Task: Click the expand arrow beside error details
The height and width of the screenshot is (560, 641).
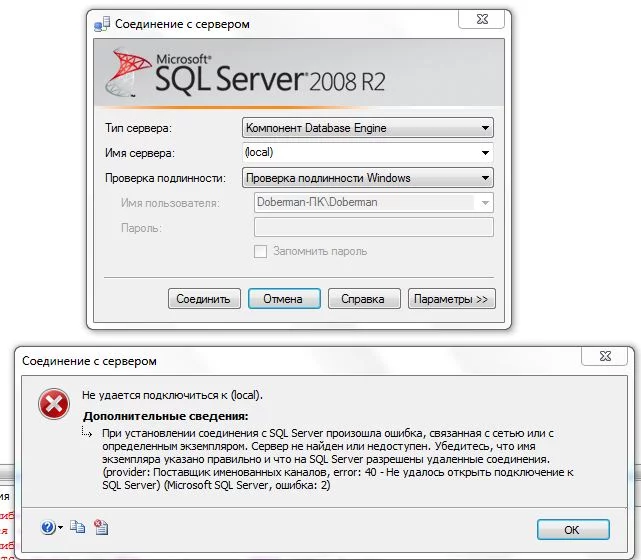Action: (x=86, y=432)
